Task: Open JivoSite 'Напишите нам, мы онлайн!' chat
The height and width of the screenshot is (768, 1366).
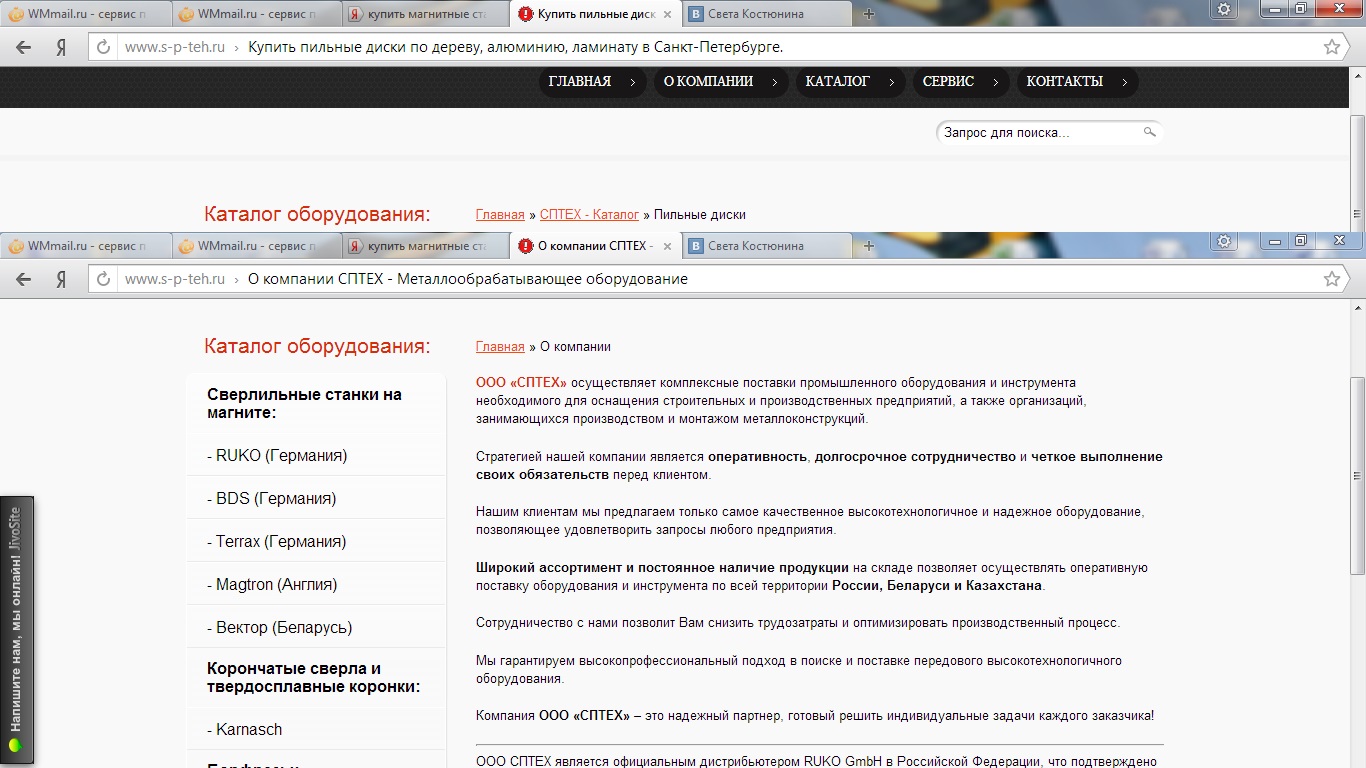Action: 17,630
